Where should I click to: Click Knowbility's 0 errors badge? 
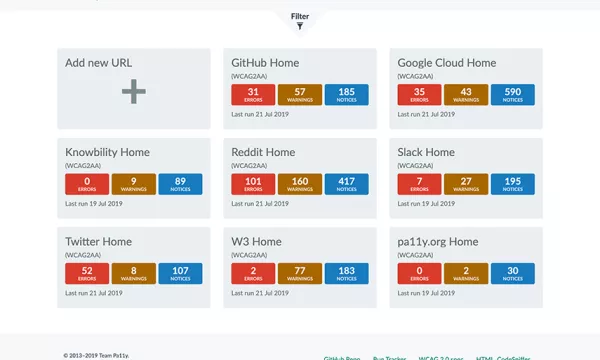(x=87, y=184)
